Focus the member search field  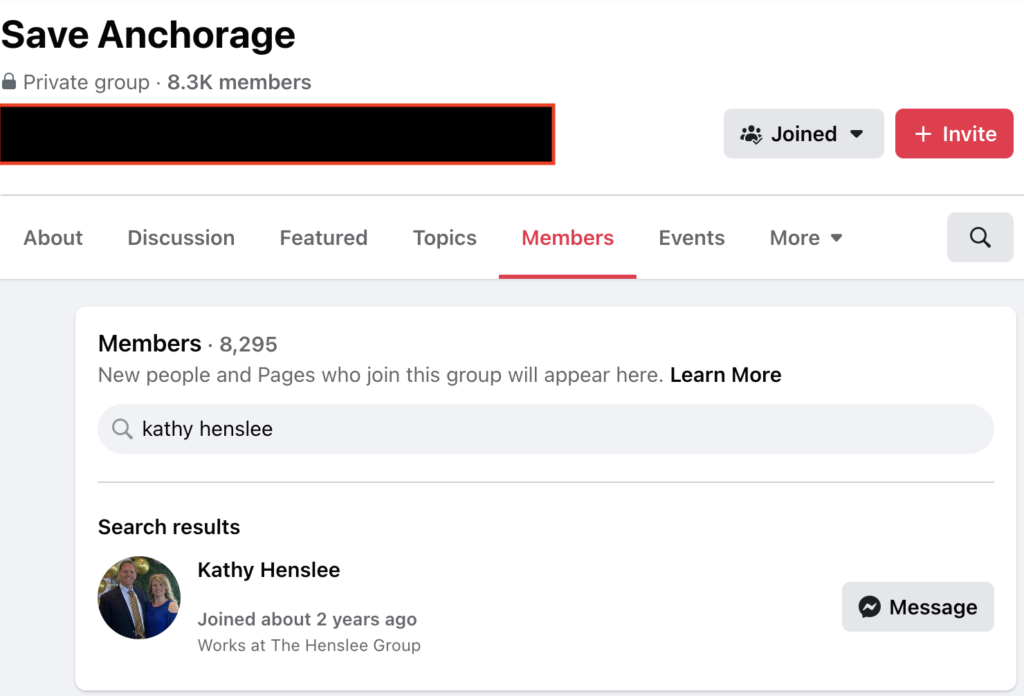(545, 429)
